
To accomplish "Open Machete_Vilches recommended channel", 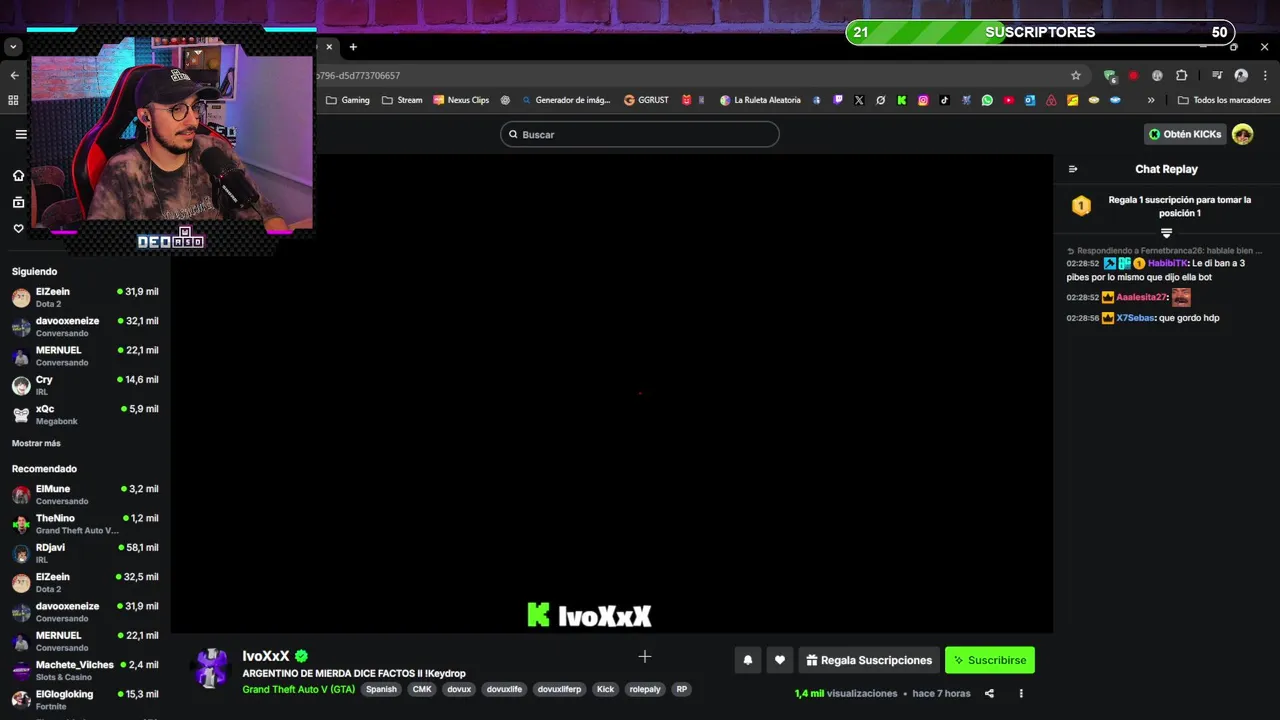I will point(85,670).
